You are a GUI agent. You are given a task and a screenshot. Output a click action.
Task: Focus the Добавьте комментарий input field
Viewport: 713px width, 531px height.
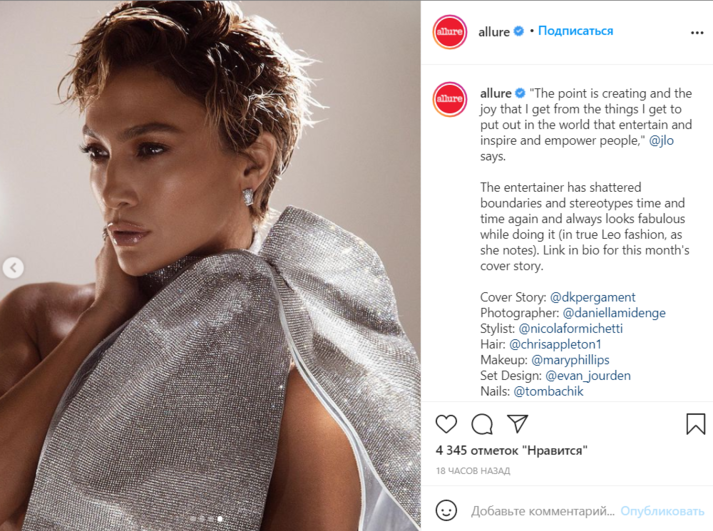(x=542, y=511)
